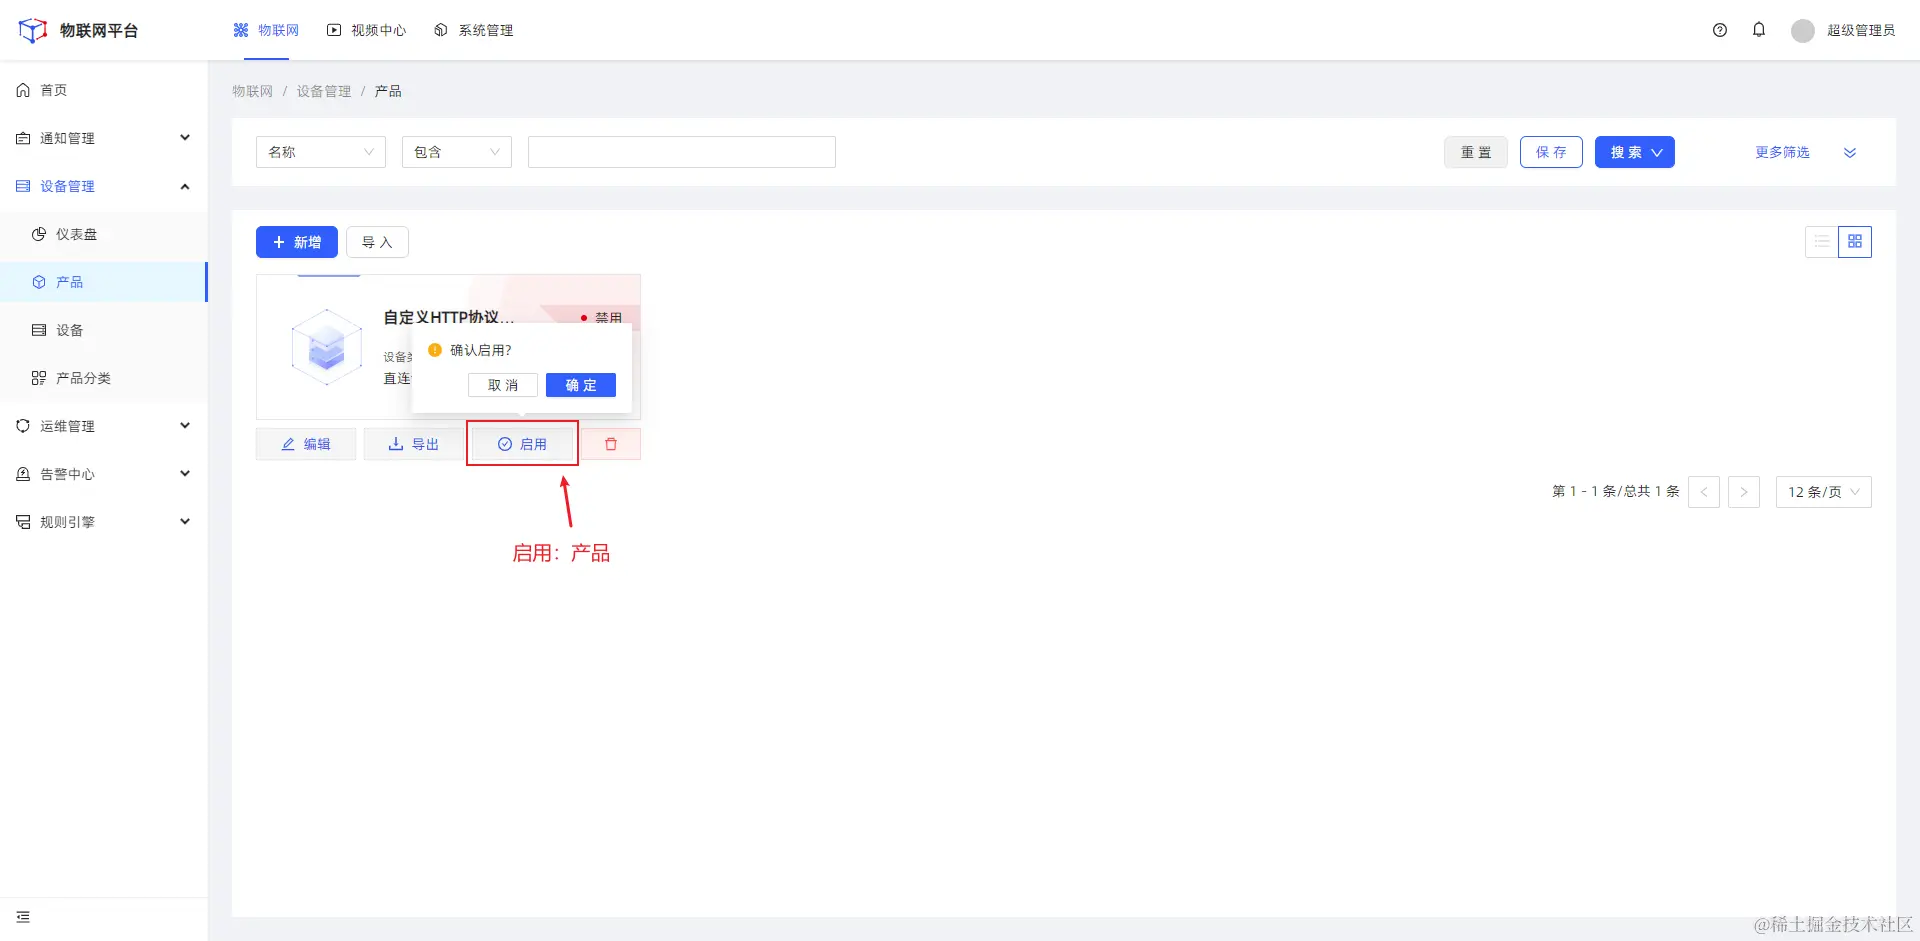1920x941 pixels.
Task: Go to 首页 in the sidebar
Action: coord(104,90)
